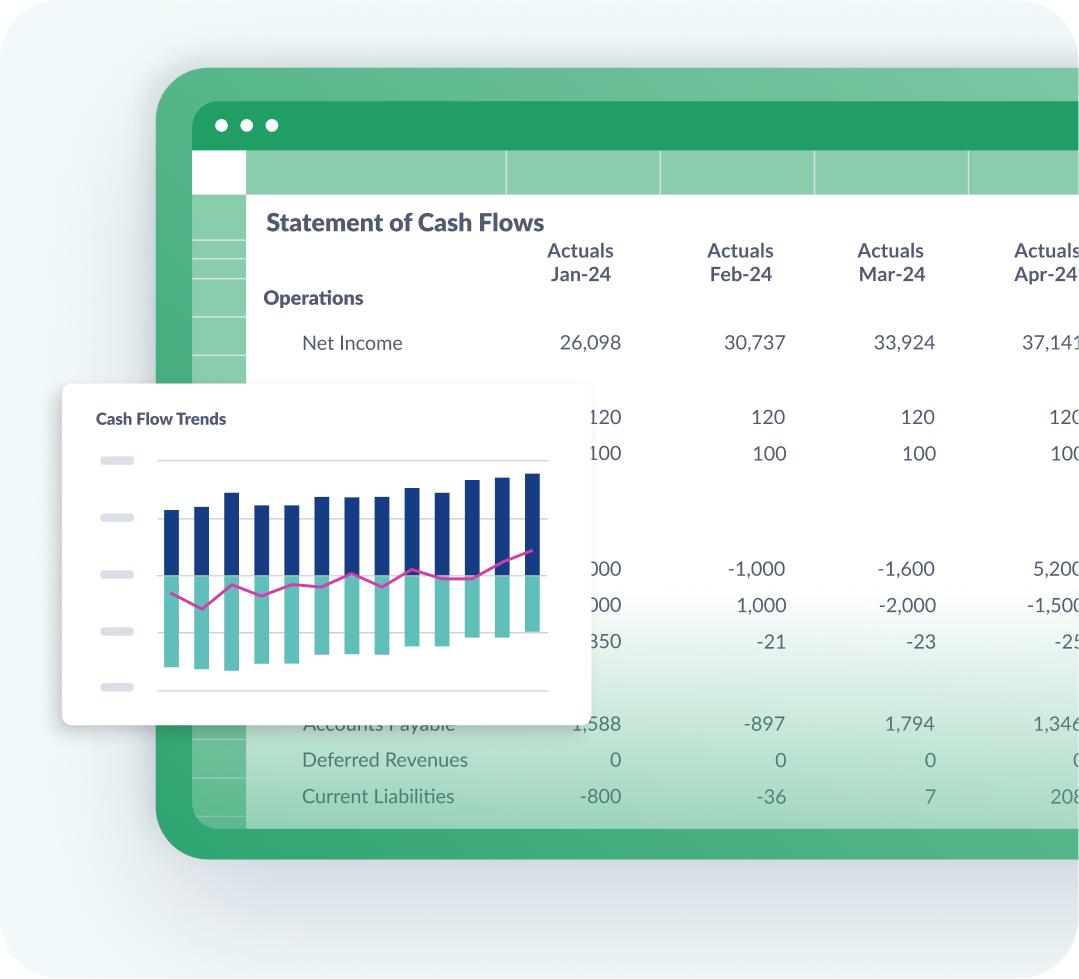The width and height of the screenshot is (1079, 979).
Task: Select Net Income value 33,924
Action: click(904, 343)
